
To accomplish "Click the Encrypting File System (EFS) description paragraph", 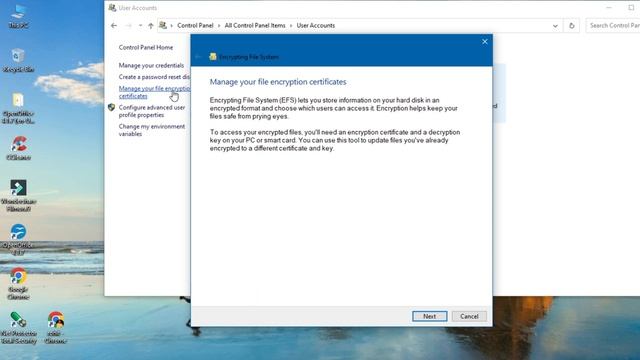I will (334, 108).
